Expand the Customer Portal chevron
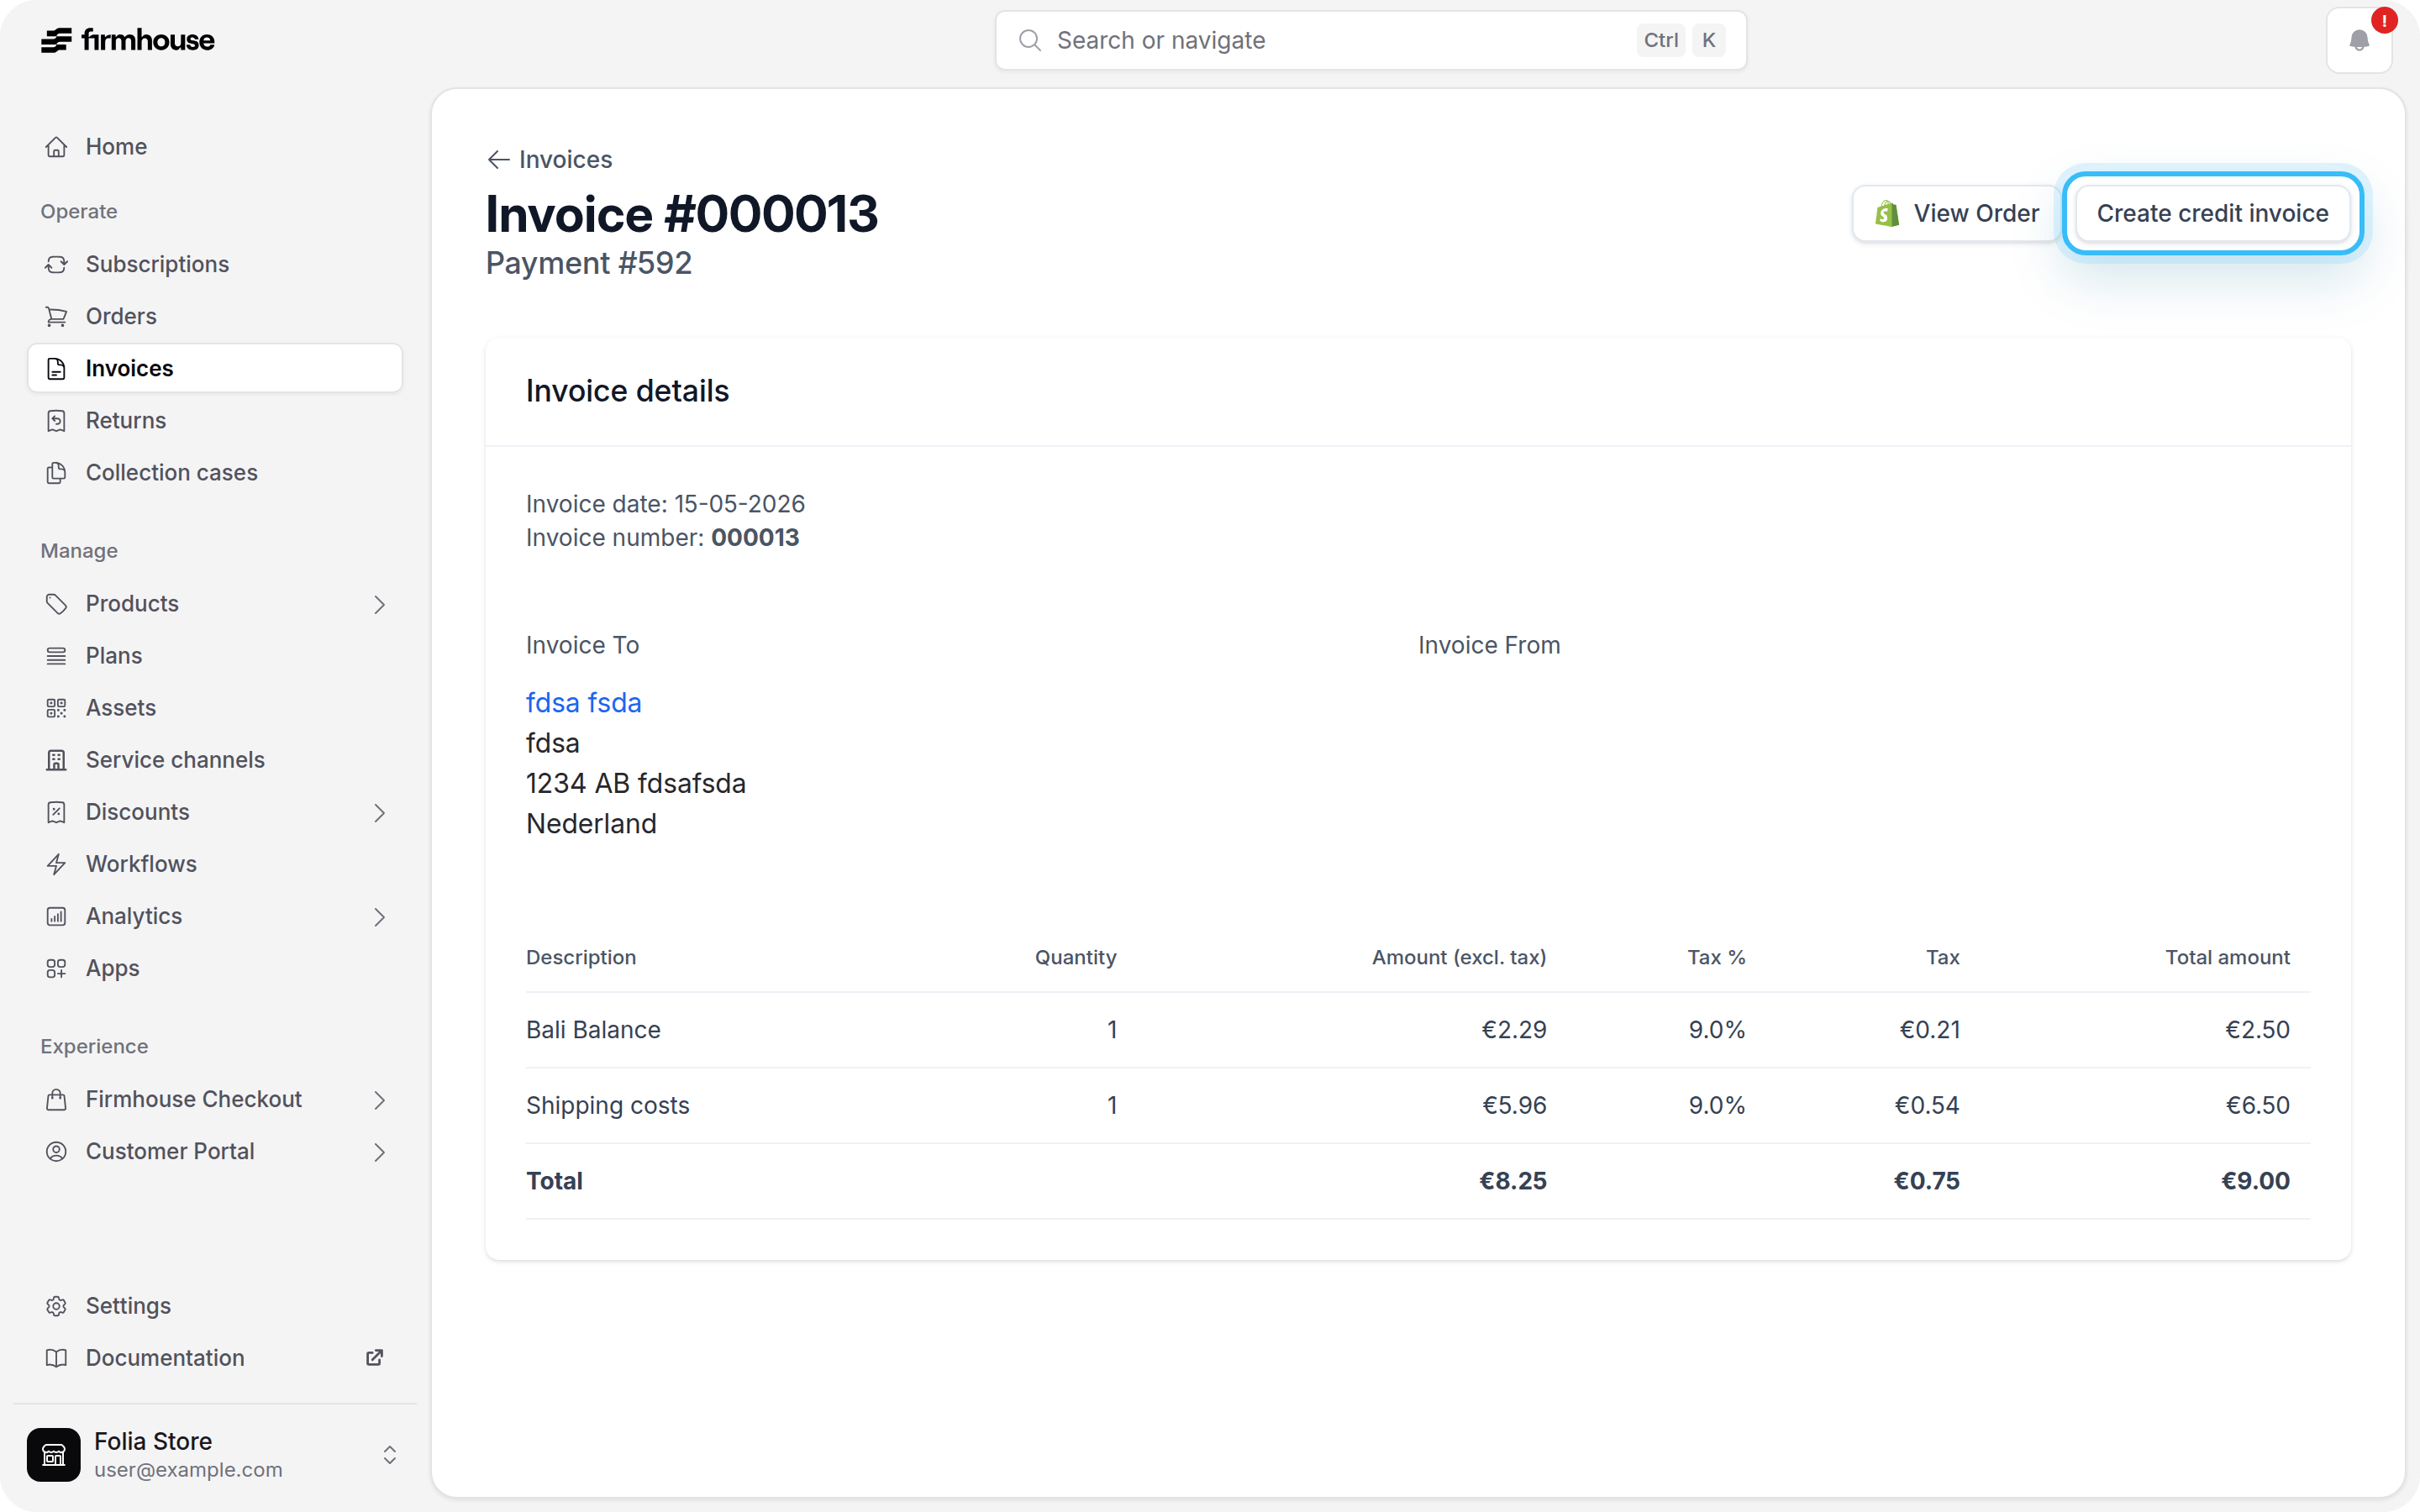 pyautogui.click(x=379, y=1151)
